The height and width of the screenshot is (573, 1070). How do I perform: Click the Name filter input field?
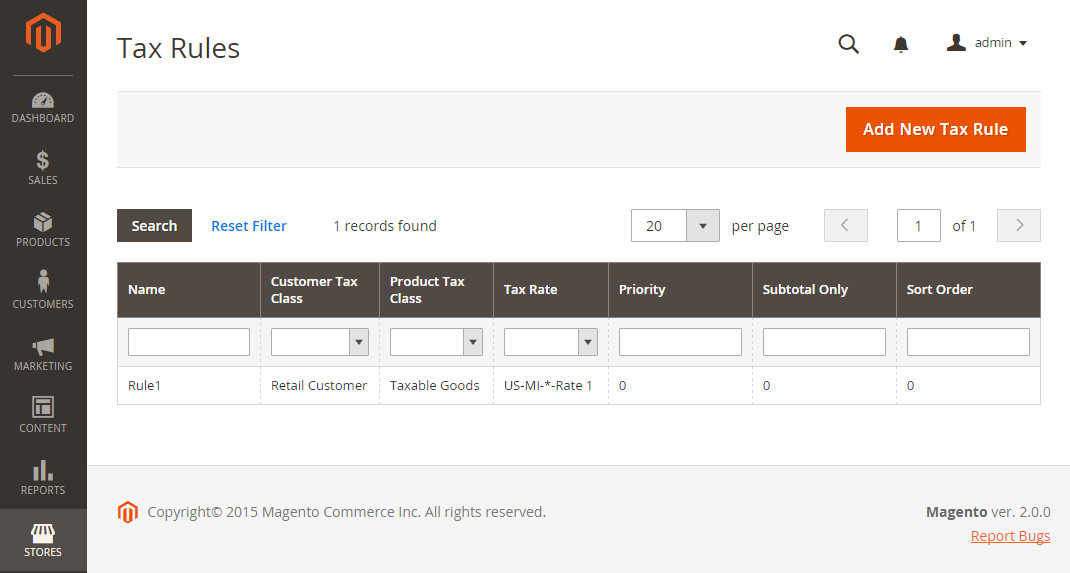(x=188, y=342)
